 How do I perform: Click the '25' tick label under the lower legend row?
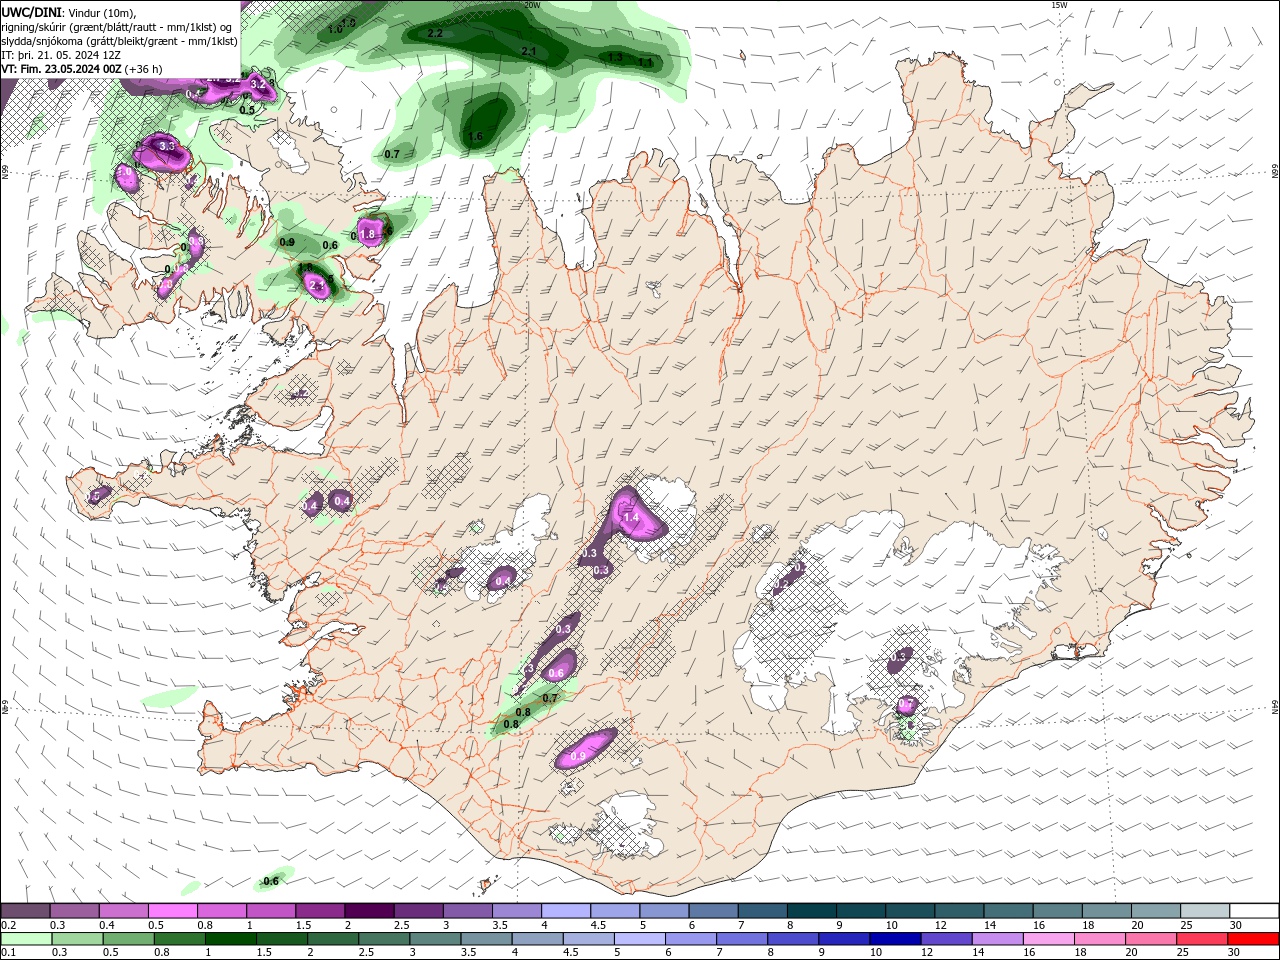[x=1184, y=953]
